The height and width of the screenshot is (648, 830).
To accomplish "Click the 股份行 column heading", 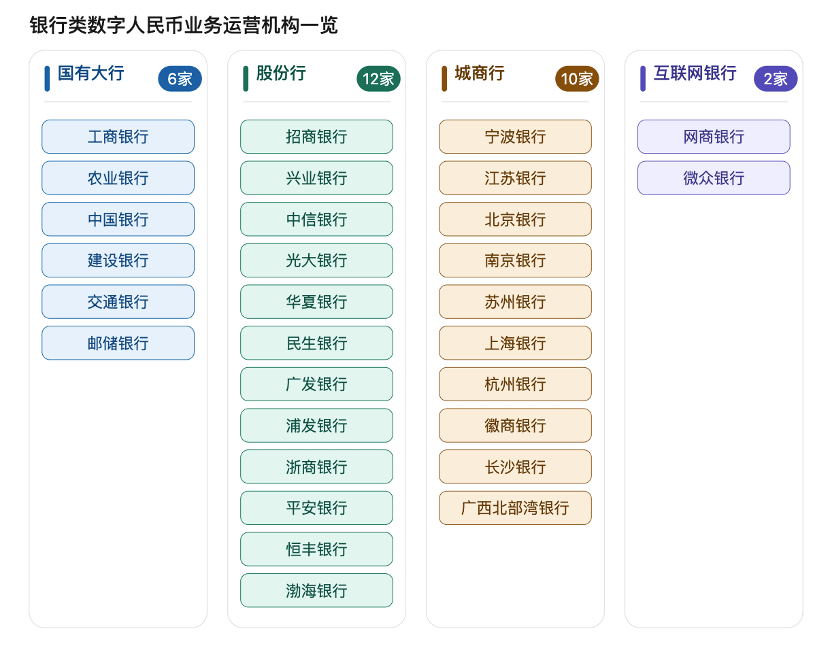I will click(x=281, y=73).
